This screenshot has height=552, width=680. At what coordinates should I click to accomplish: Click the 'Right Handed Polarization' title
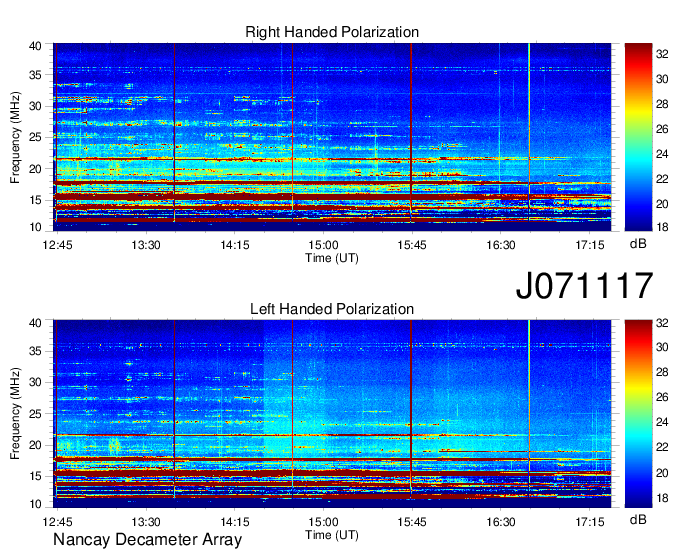tap(332, 32)
